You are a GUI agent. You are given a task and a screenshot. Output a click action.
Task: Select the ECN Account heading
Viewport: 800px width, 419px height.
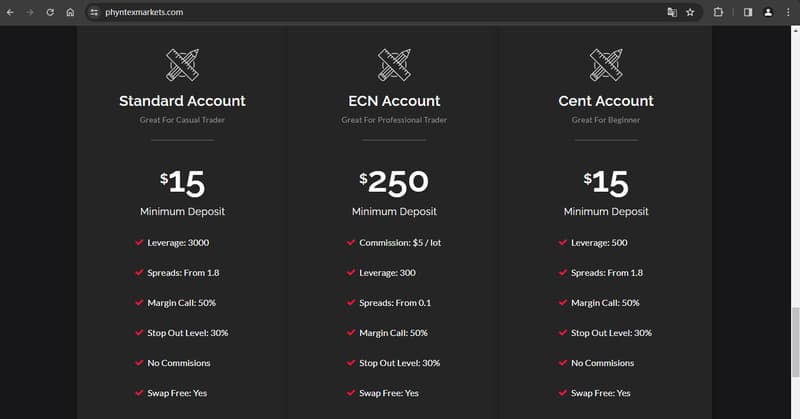point(394,101)
